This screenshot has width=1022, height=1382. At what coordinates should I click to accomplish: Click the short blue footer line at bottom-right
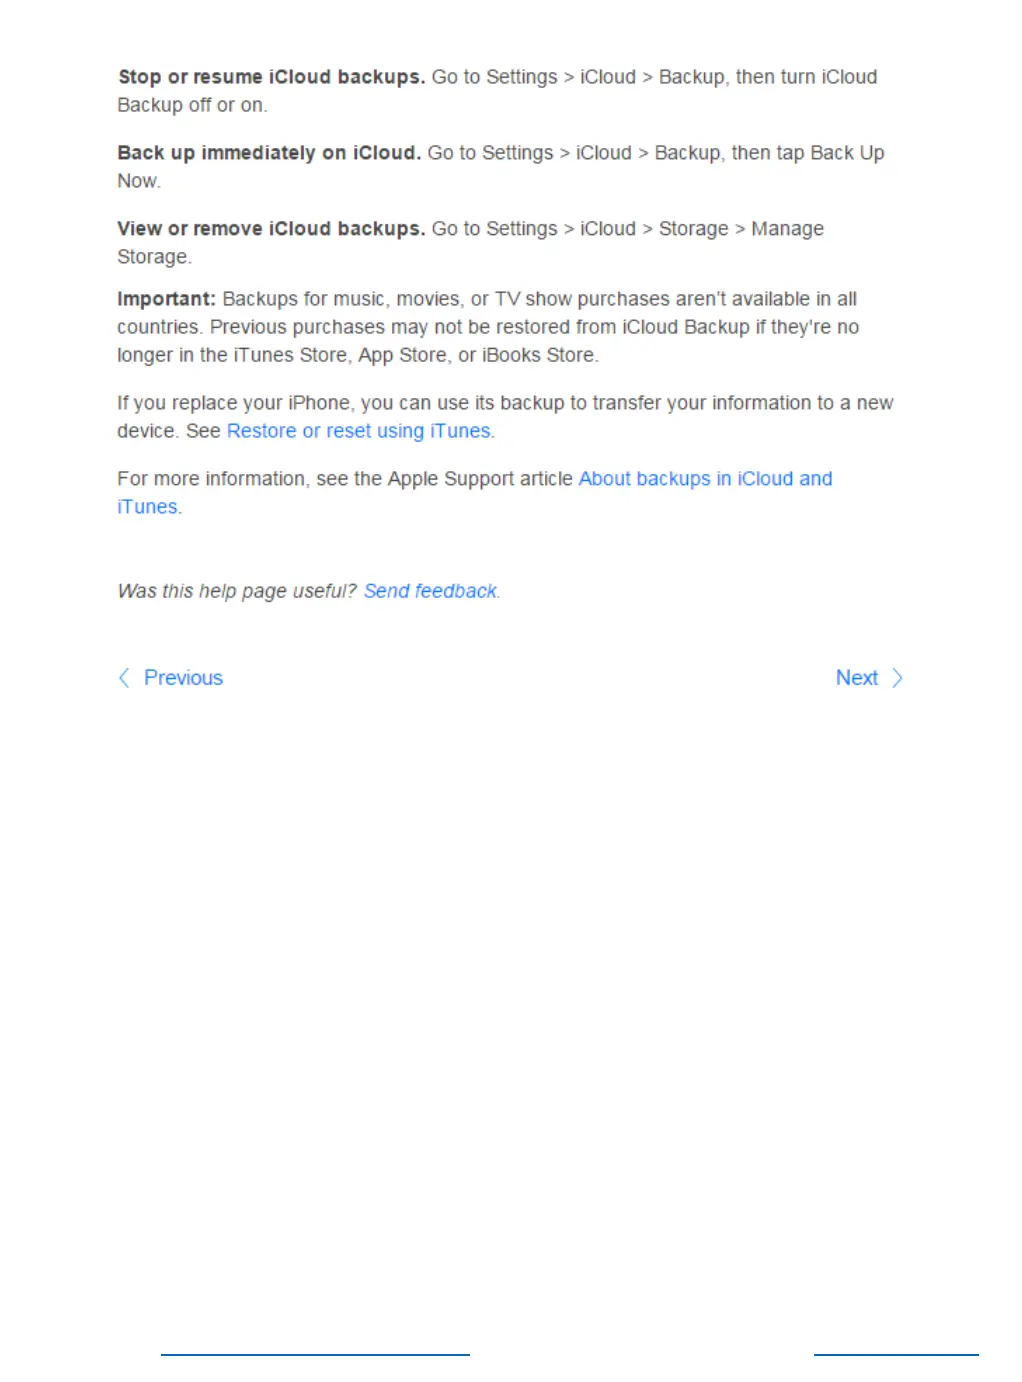896,1355
